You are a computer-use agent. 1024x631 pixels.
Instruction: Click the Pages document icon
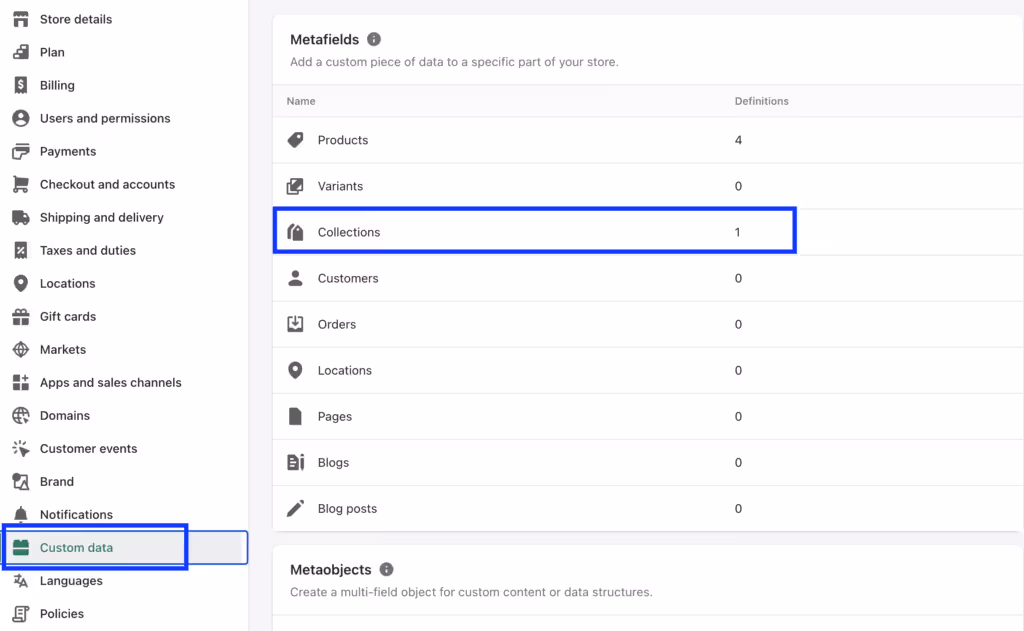pos(295,416)
